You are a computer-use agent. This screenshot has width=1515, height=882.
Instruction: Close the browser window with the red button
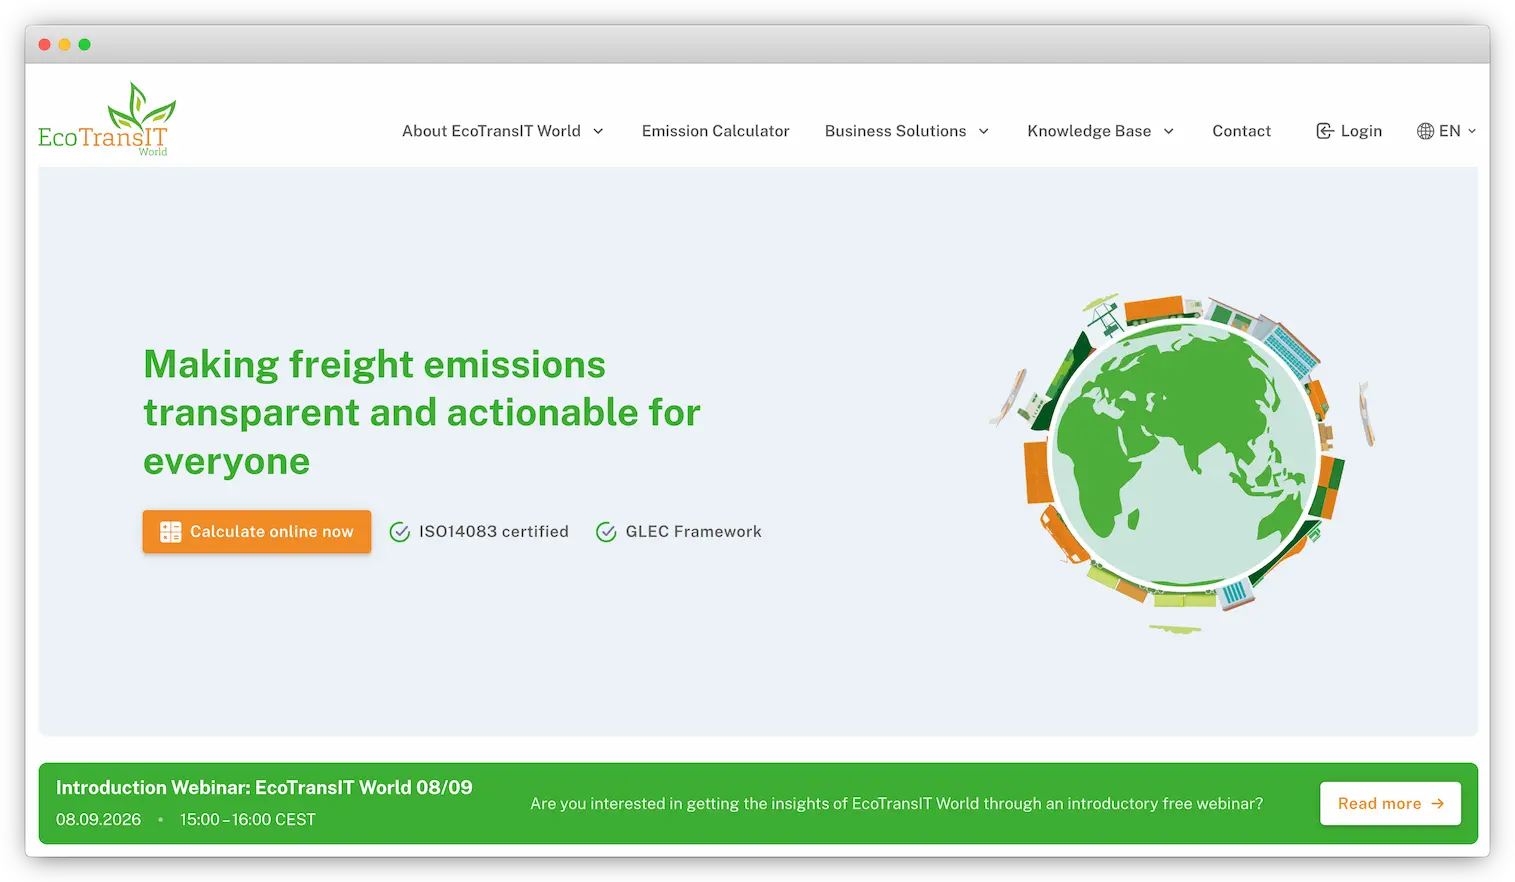point(44,44)
